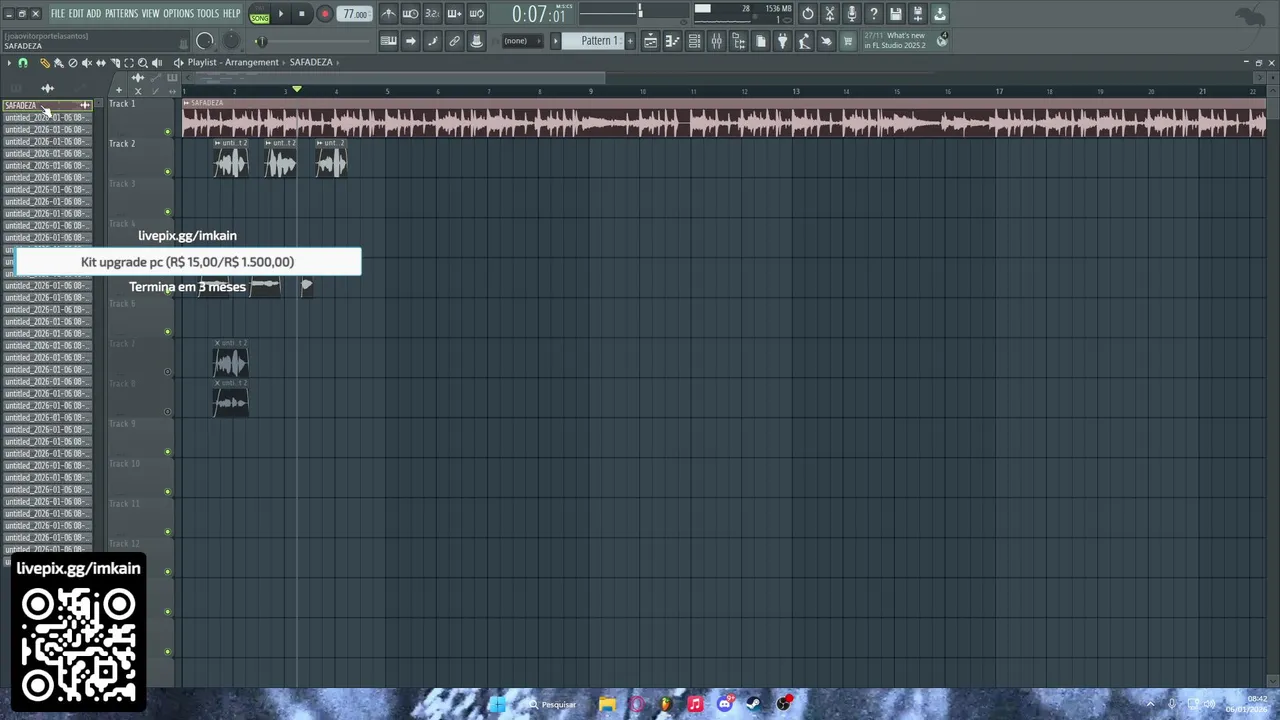Image resolution: width=1280 pixels, height=720 pixels.
Task: Open the Piano roll view icon
Action: click(x=672, y=41)
